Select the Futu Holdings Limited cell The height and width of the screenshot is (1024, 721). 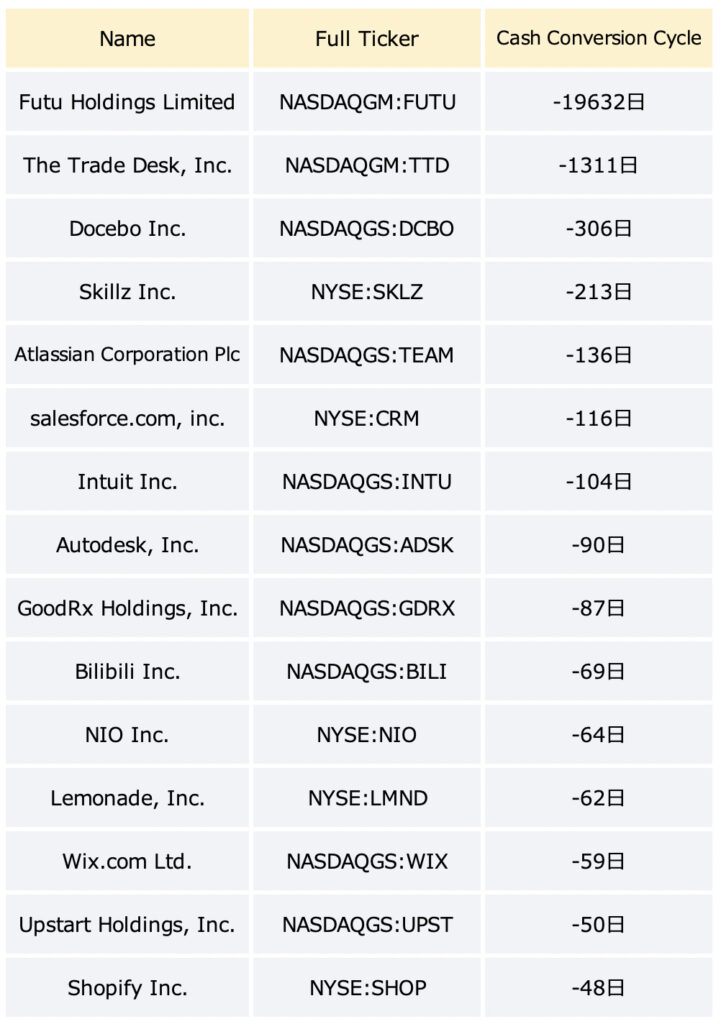(127, 102)
